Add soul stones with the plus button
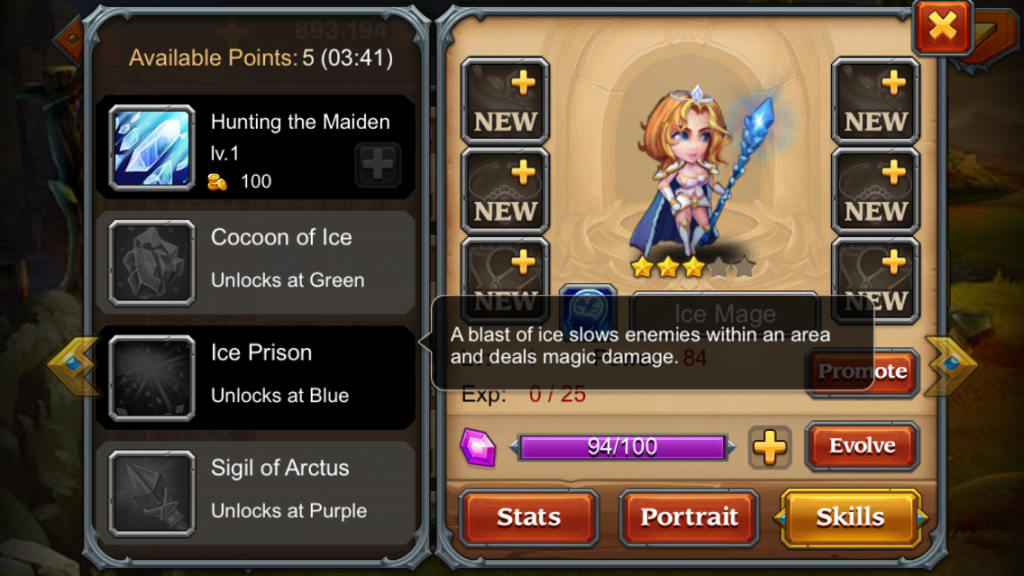 coord(769,448)
